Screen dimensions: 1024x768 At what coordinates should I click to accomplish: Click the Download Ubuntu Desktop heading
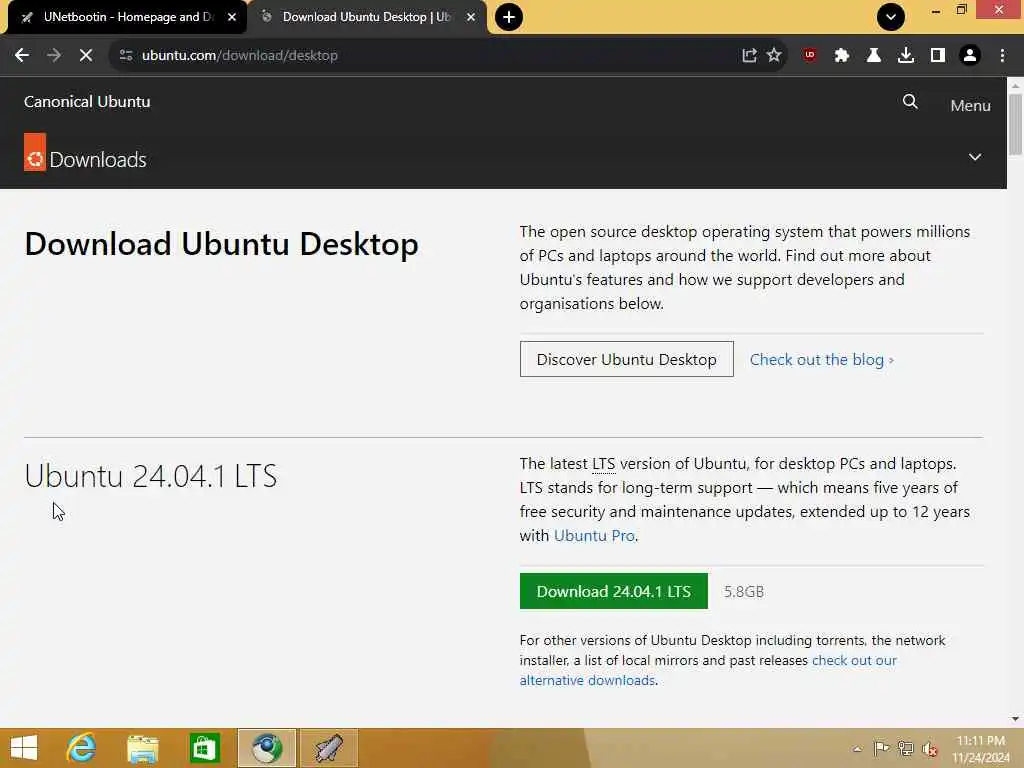(x=221, y=244)
